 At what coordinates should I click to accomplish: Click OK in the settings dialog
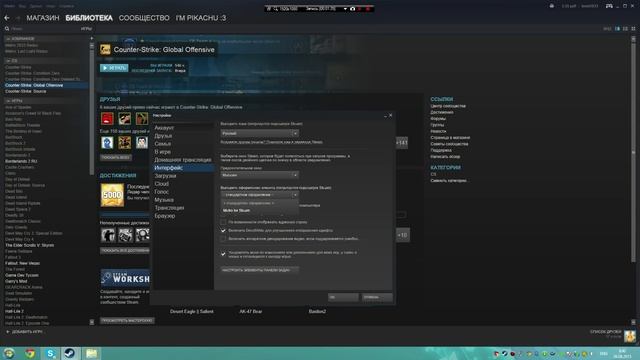[x=343, y=297]
